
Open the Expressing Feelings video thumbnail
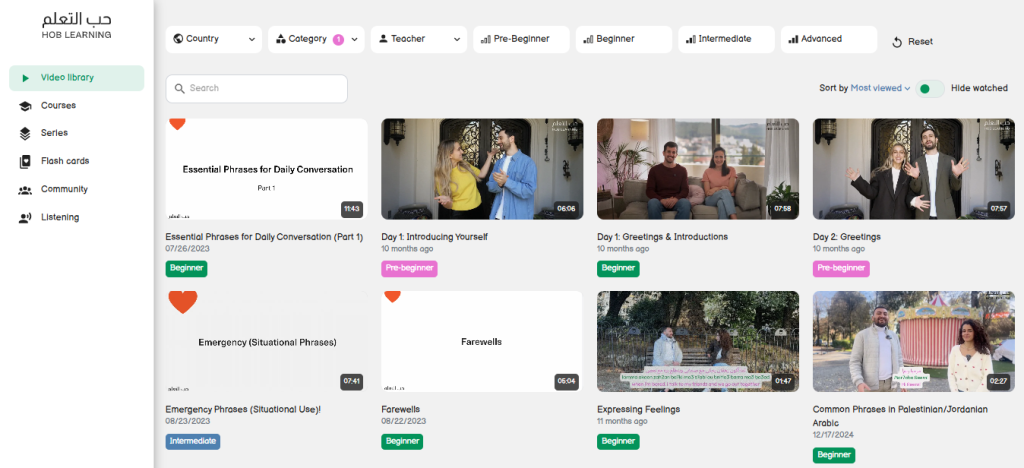point(697,341)
